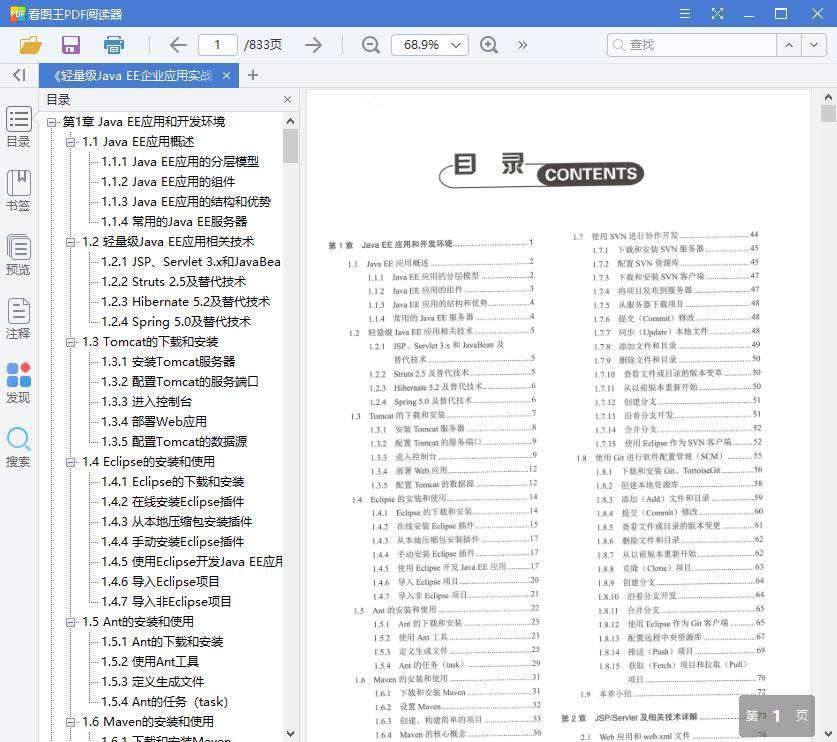Viewport: 837px width, 742px height.
Task: Select 1.5.1 Ant的下载和安装
Action: (162, 642)
